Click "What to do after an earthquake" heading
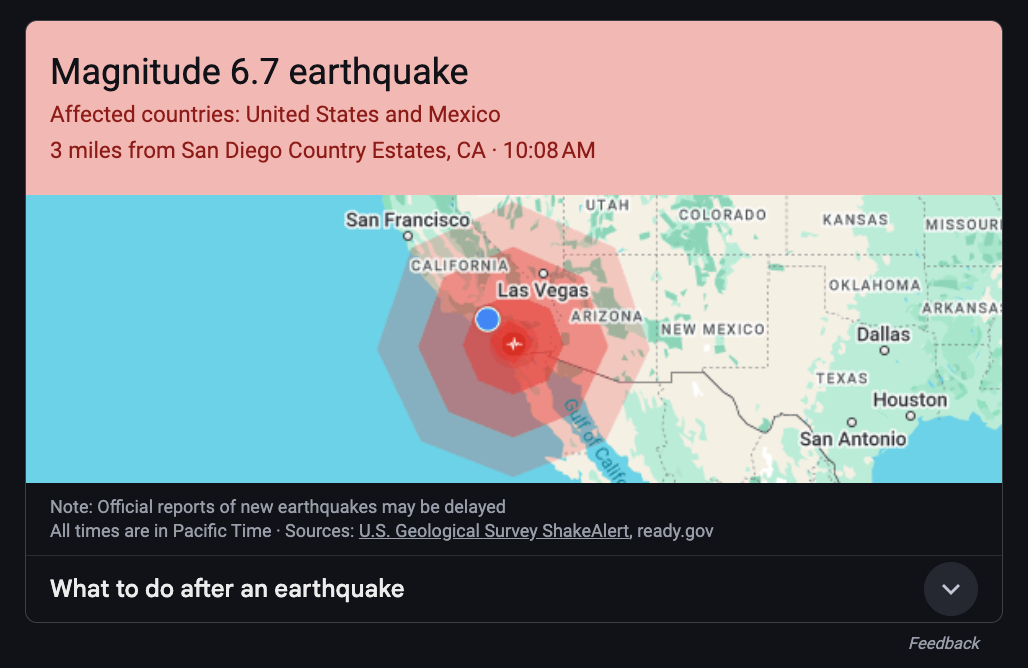Image resolution: width=1028 pixels, height=668 pixels. (x=227, y=589)
